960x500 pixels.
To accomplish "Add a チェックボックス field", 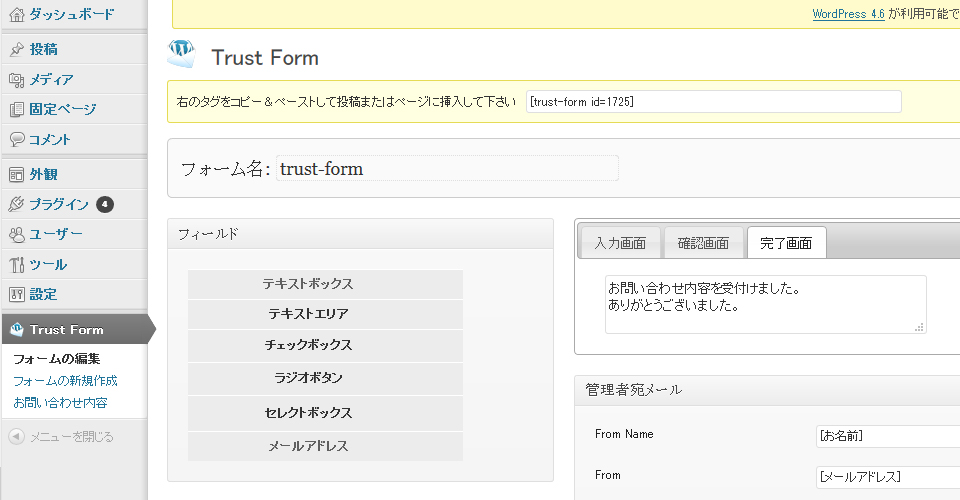I will point(325,345).
